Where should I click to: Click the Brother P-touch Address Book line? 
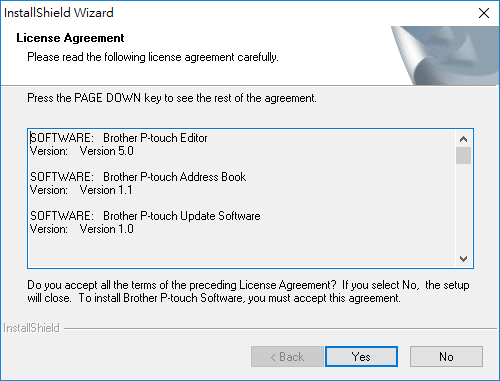pos(138,177)
